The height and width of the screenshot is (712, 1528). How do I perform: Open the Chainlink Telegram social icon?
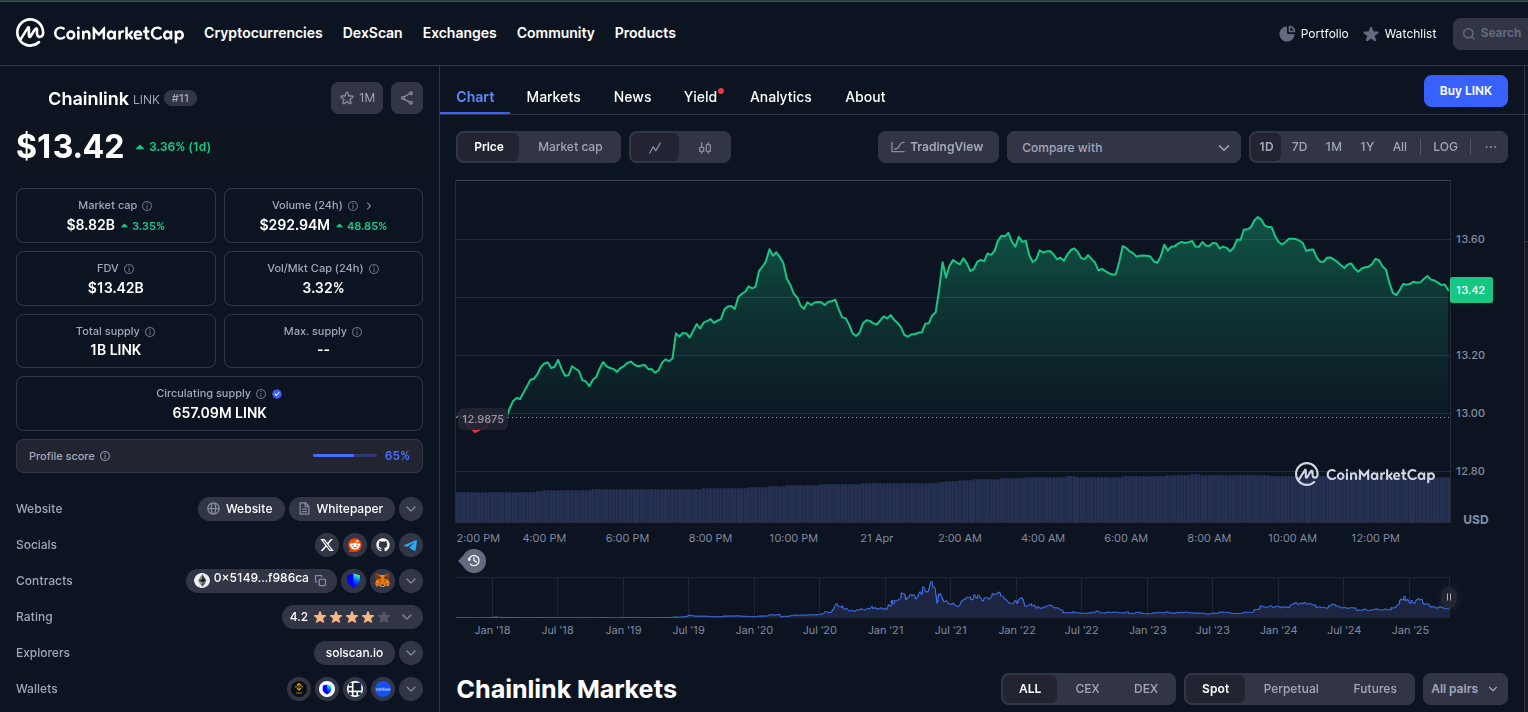(411, 545)
